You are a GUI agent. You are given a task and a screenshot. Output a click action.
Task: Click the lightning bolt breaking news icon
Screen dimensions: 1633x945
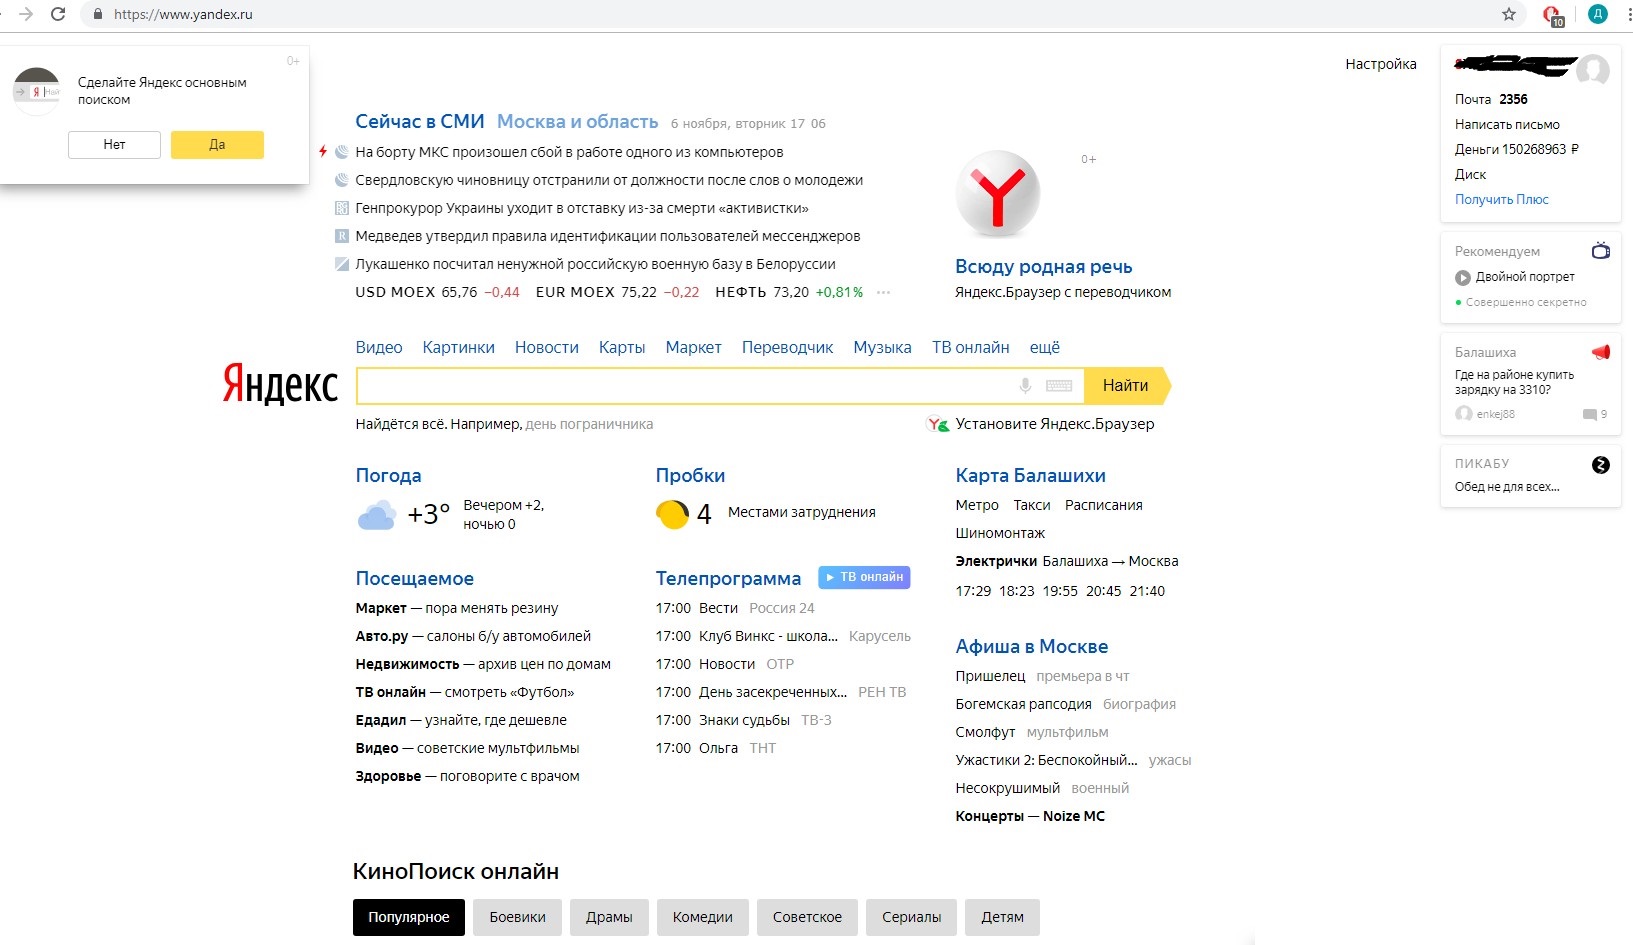[323, 152]
